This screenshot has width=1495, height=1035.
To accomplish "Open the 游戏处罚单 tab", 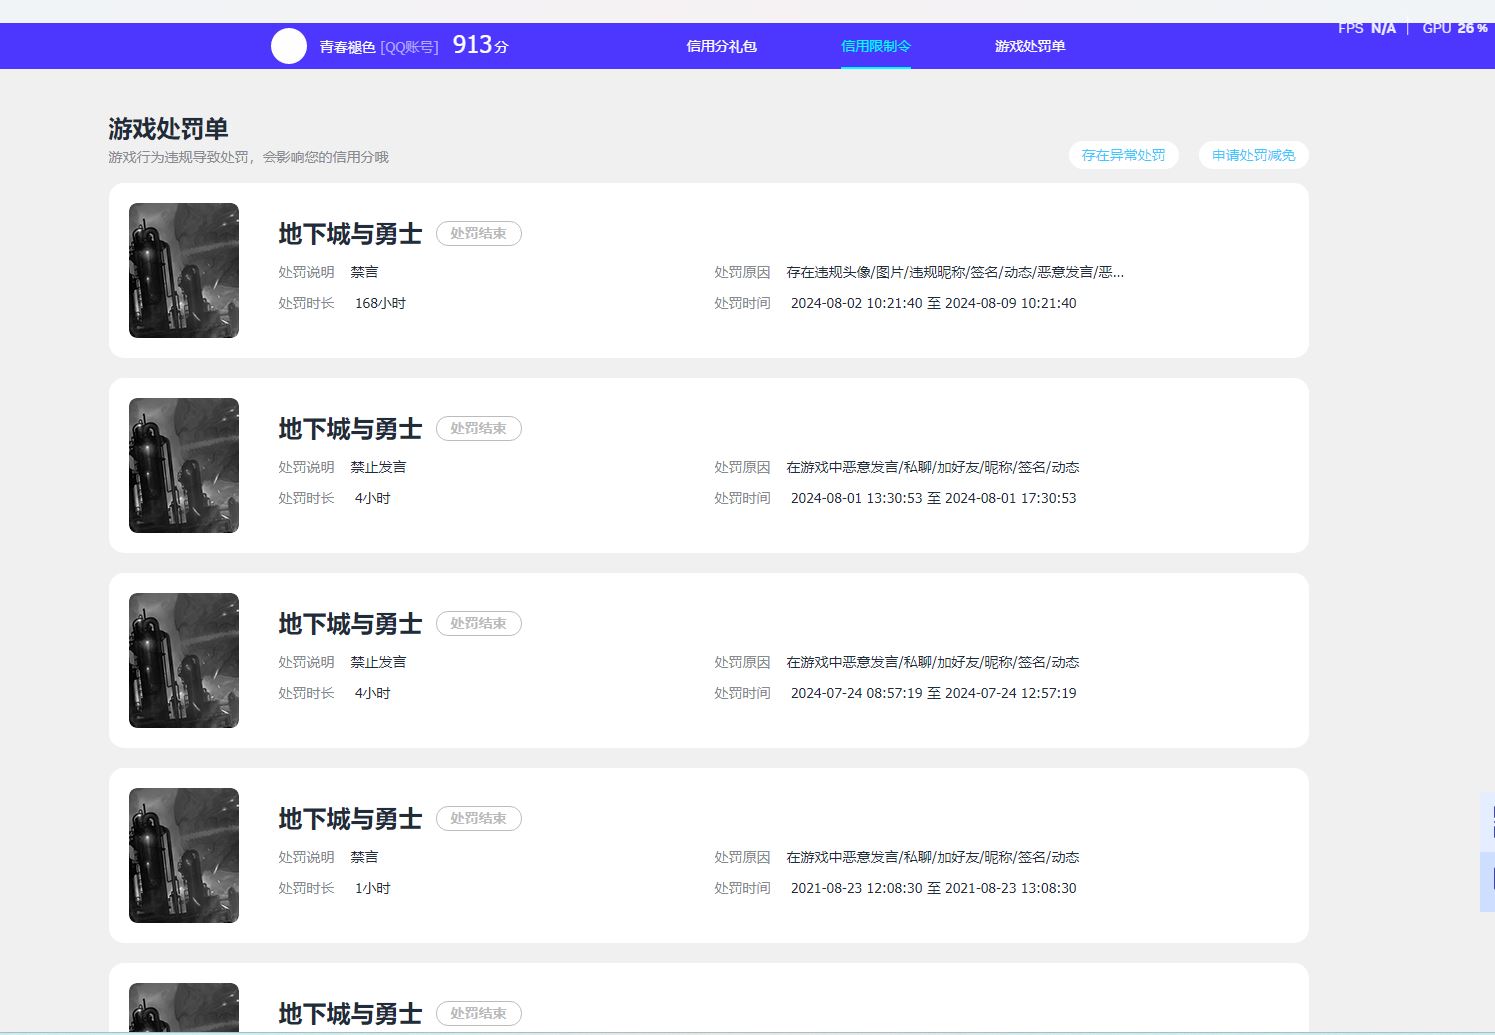I will (1029, 46).
